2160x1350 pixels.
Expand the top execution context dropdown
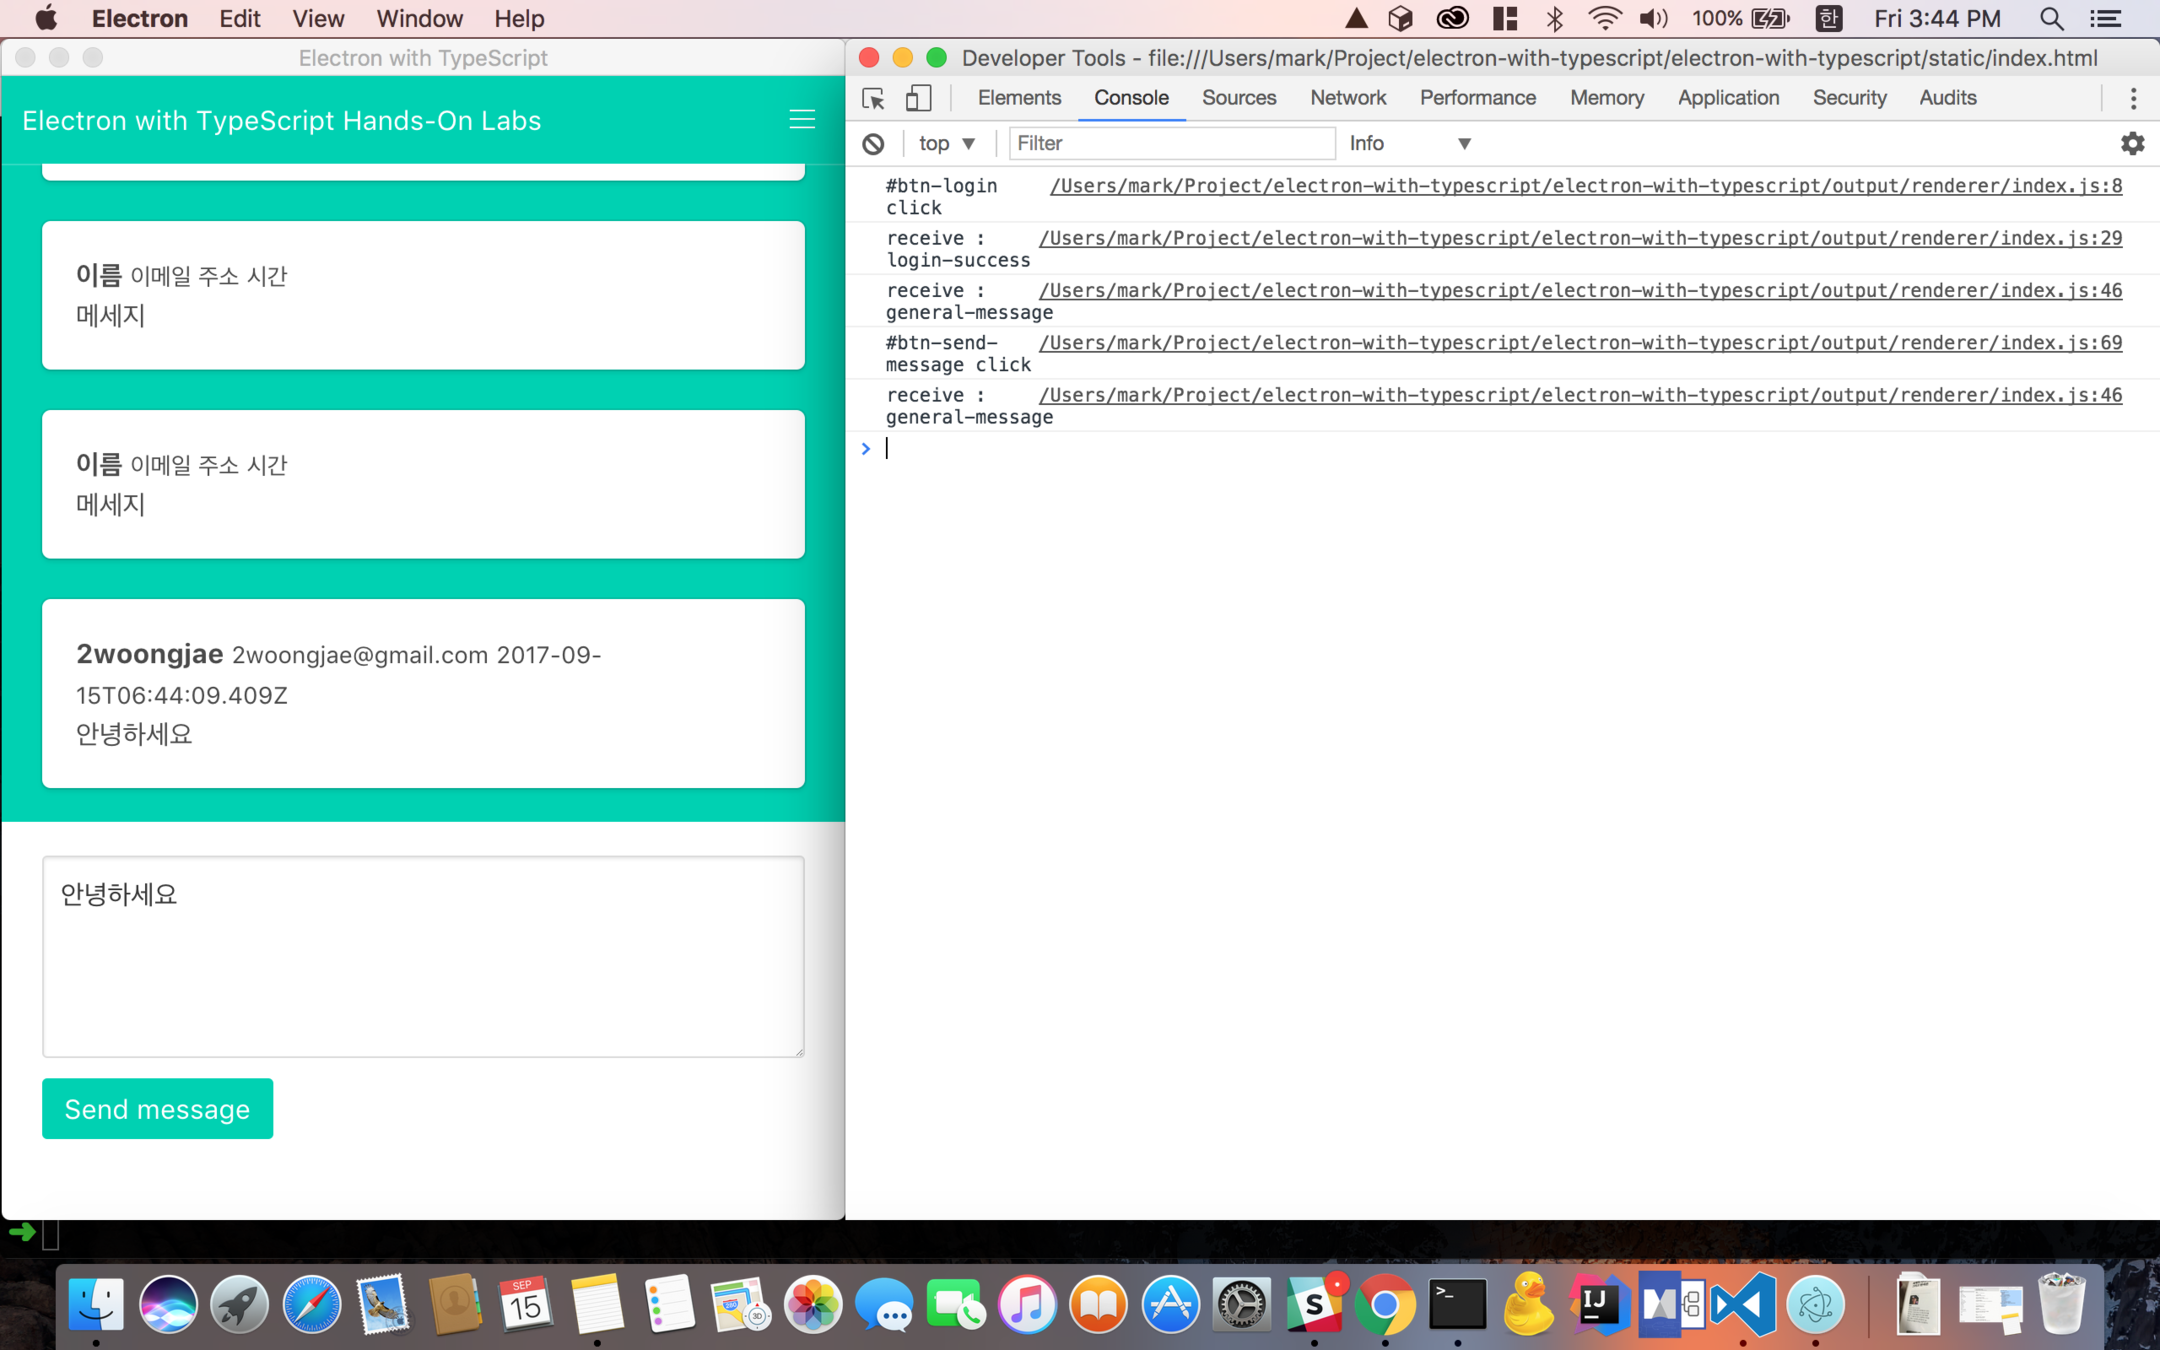pyautogui.click(x=946, y=144)
